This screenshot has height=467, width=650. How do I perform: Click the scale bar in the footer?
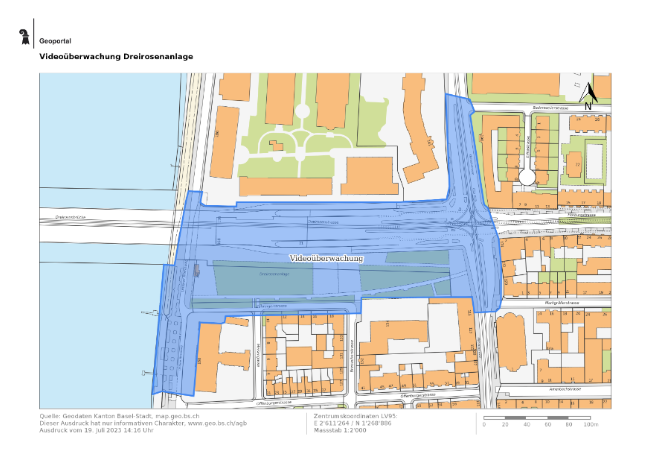click(x=540, y=416)
